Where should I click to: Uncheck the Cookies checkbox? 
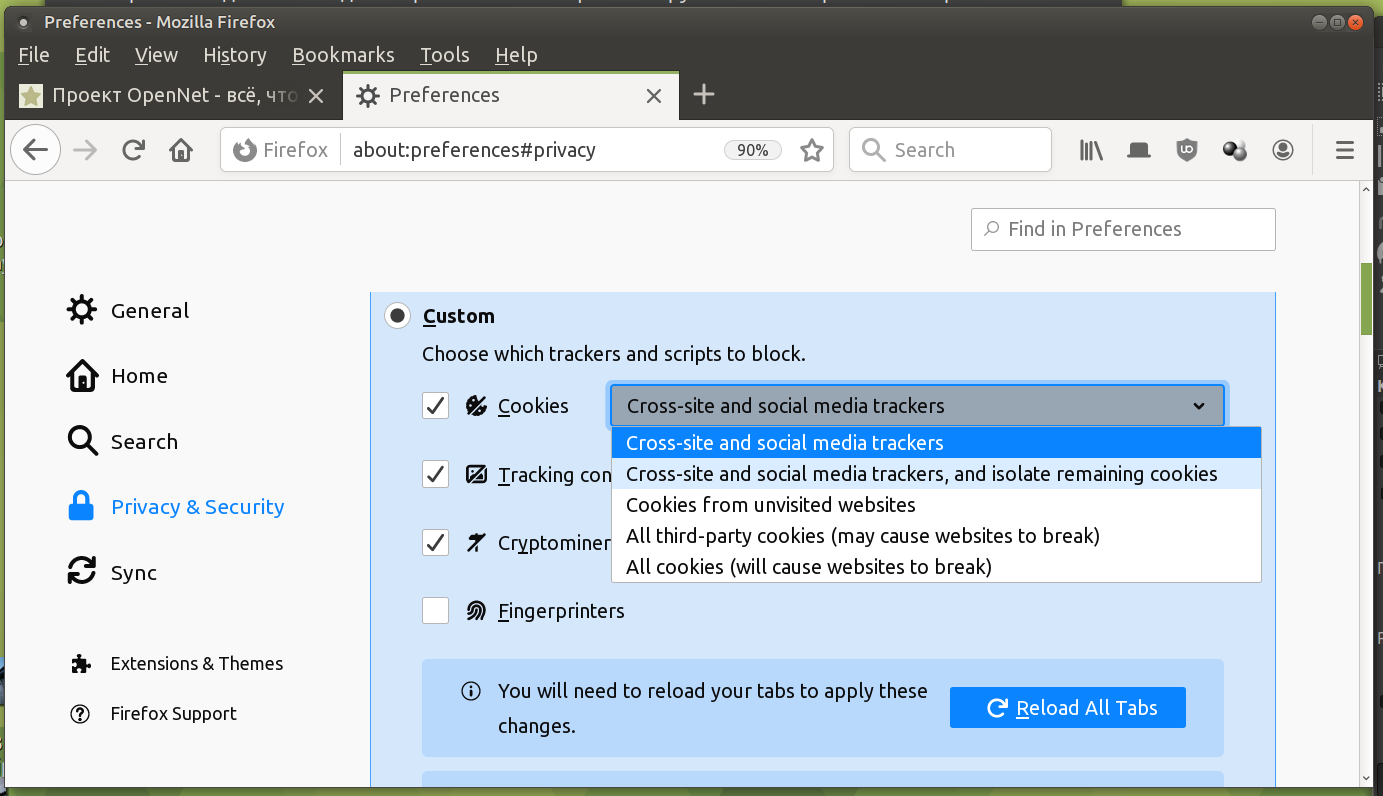435,406
